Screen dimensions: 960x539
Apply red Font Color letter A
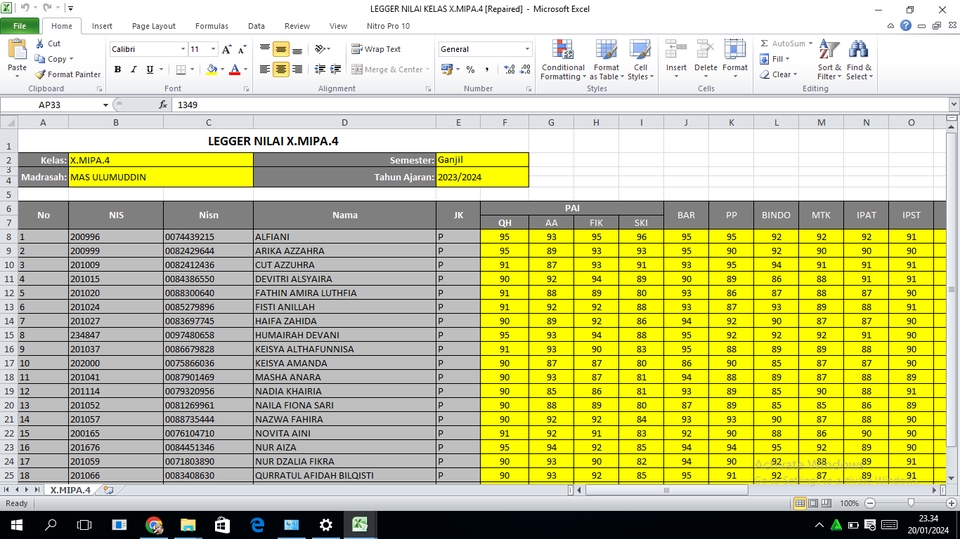[x=234, y=69]
